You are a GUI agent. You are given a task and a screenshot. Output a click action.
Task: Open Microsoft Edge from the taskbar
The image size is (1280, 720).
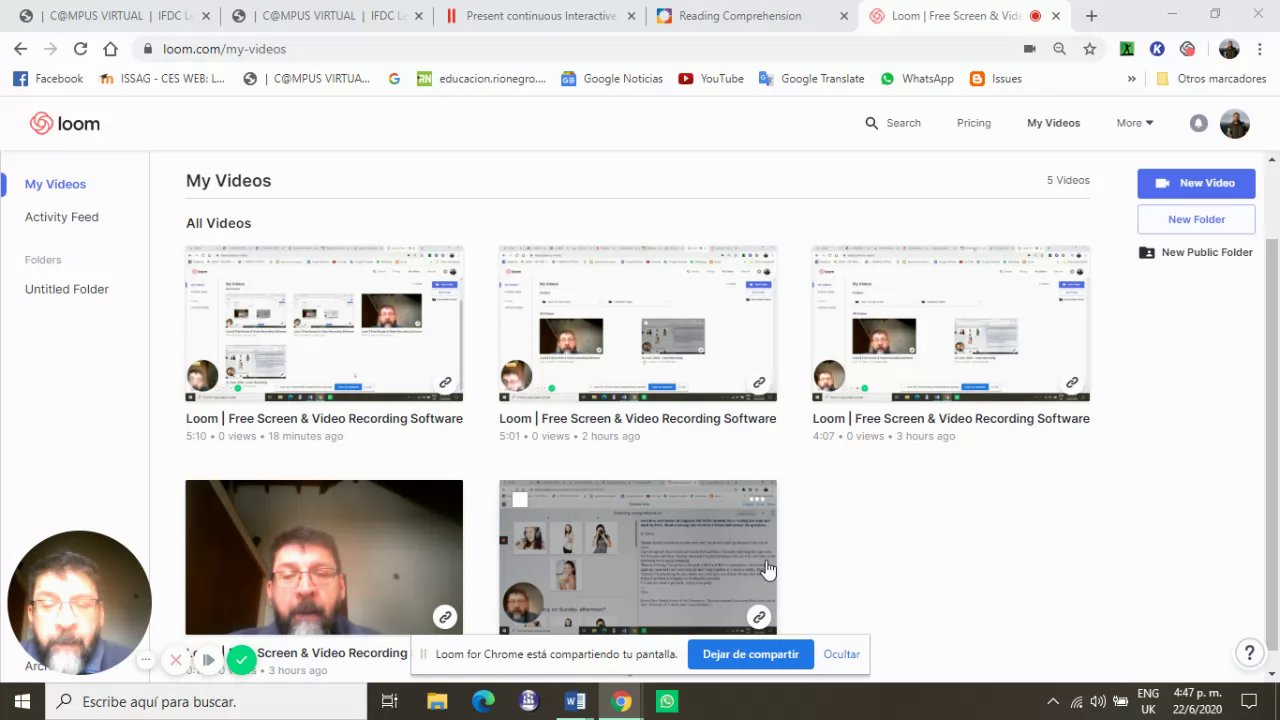[x=483, y=701]
